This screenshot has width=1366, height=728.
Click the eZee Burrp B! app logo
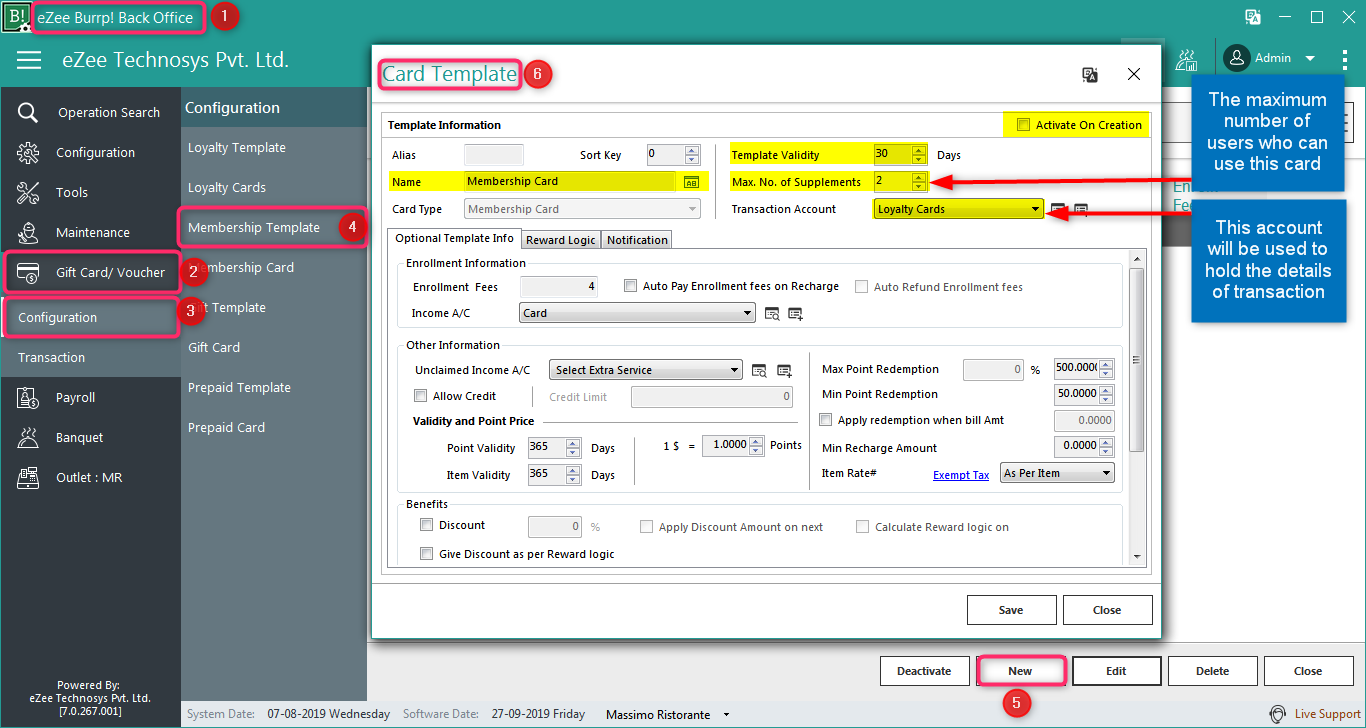pyautogui.click(x=15, y=16)
